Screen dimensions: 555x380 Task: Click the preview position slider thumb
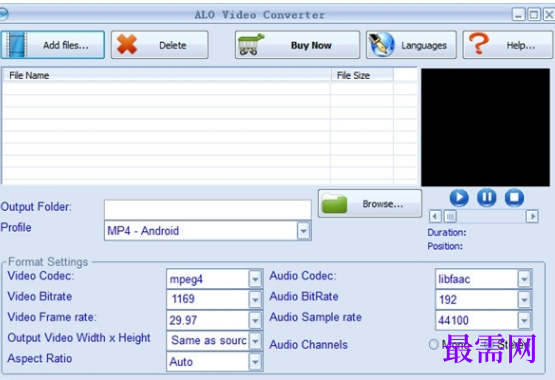click(x=450, y=216)
